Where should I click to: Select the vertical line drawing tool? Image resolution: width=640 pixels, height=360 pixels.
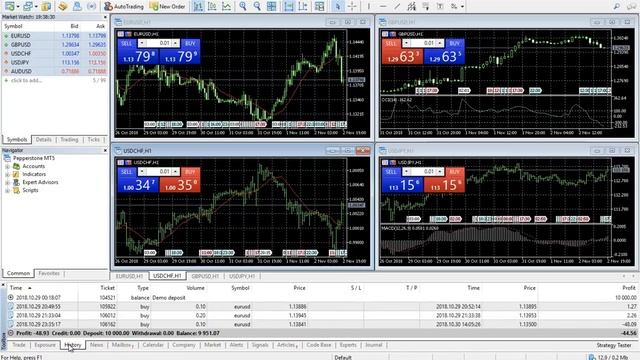(x=369, y=6)
